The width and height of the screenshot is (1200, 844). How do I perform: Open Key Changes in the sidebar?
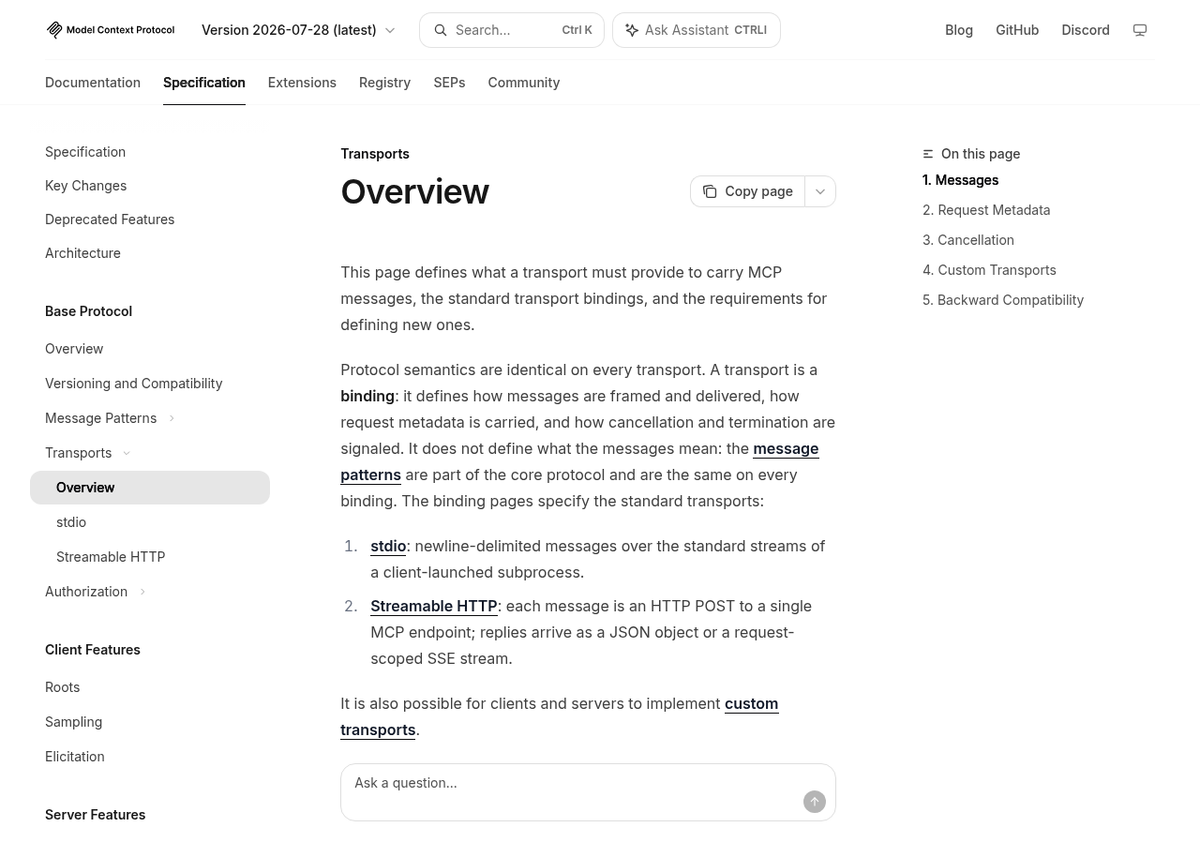tap(86, 186)
